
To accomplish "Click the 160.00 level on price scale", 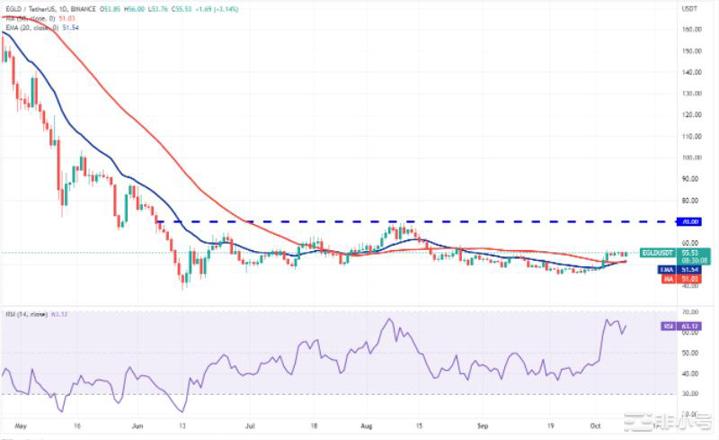I will pyautogui.click(x=688, y=29).
